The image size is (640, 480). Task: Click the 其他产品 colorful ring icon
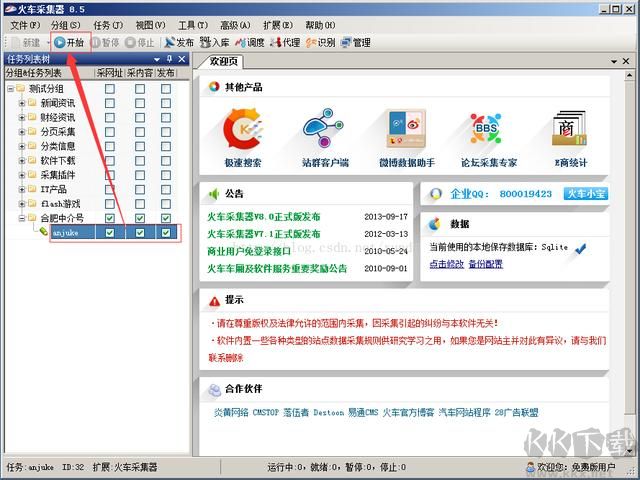click(x=214, y=87)
